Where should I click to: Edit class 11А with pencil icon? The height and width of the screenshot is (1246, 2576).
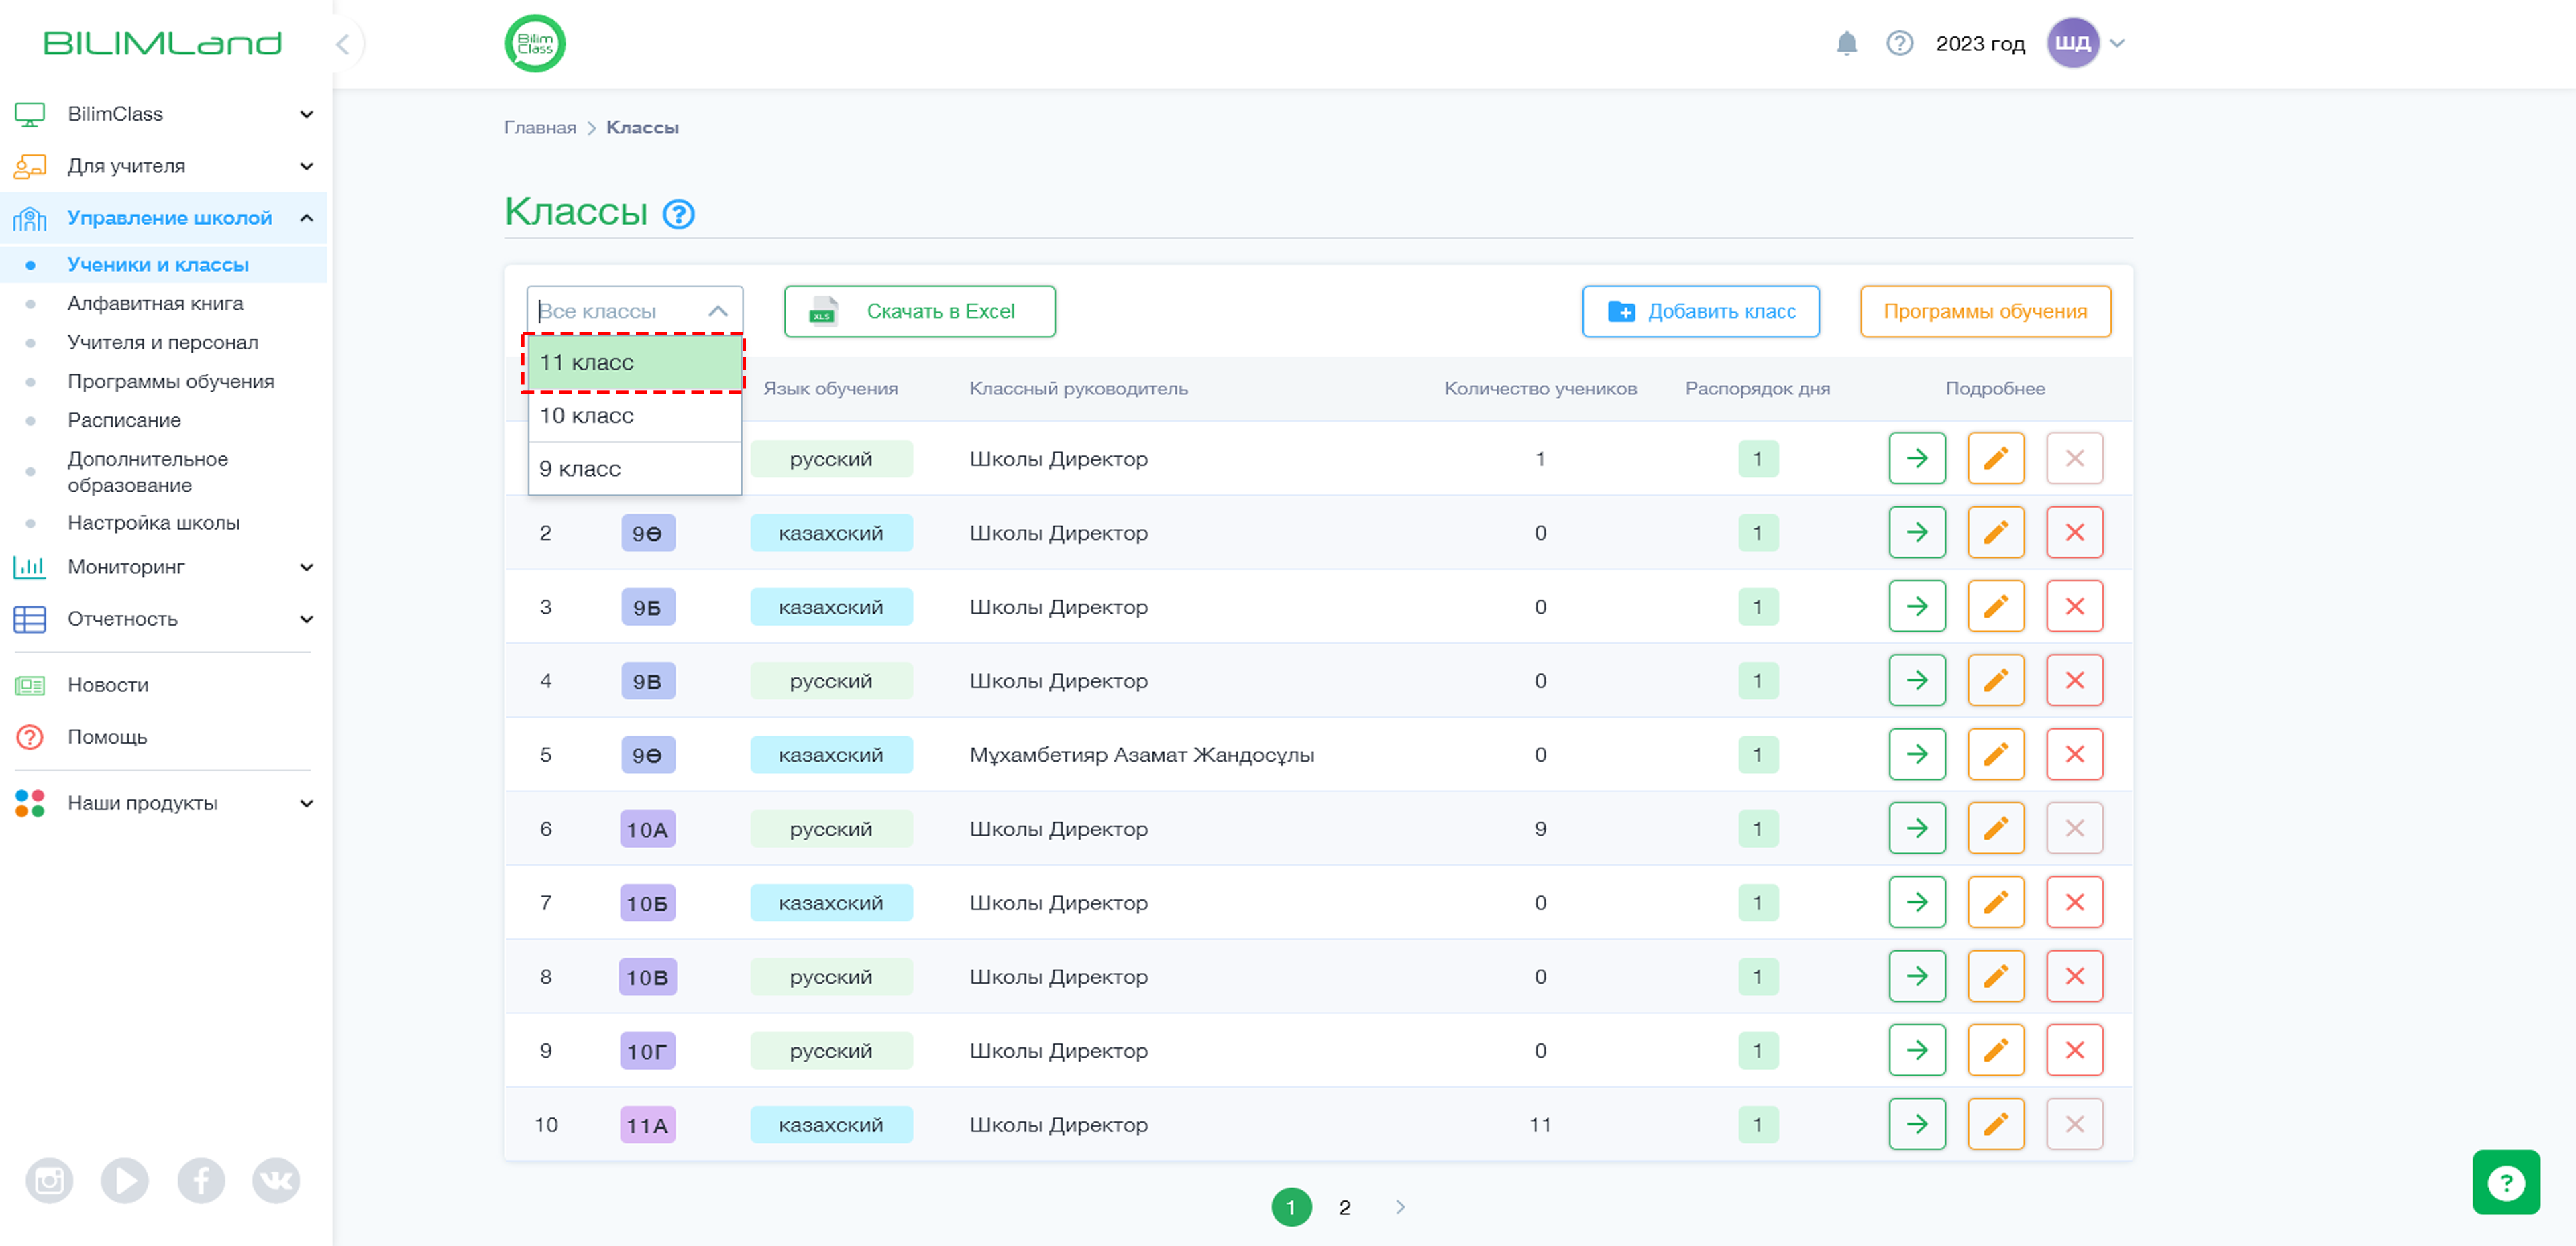tap(1995, 1124)
